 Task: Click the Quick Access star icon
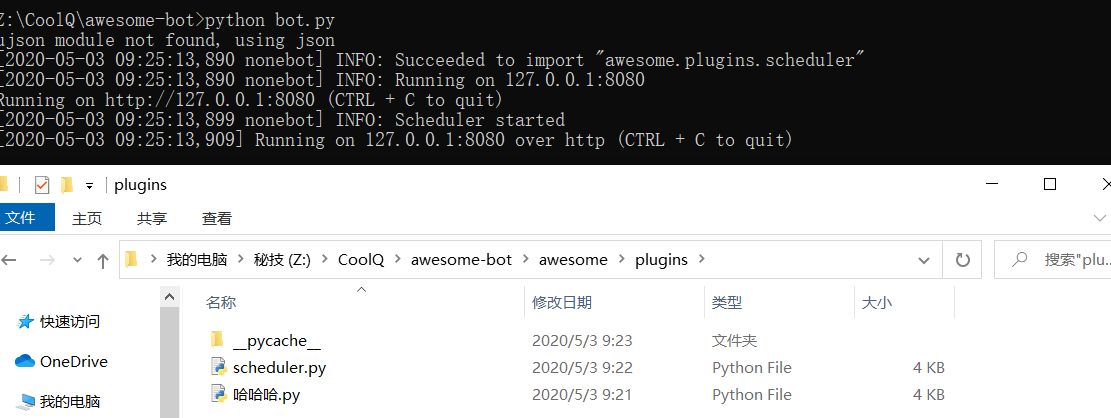click(x=25, y=322)
